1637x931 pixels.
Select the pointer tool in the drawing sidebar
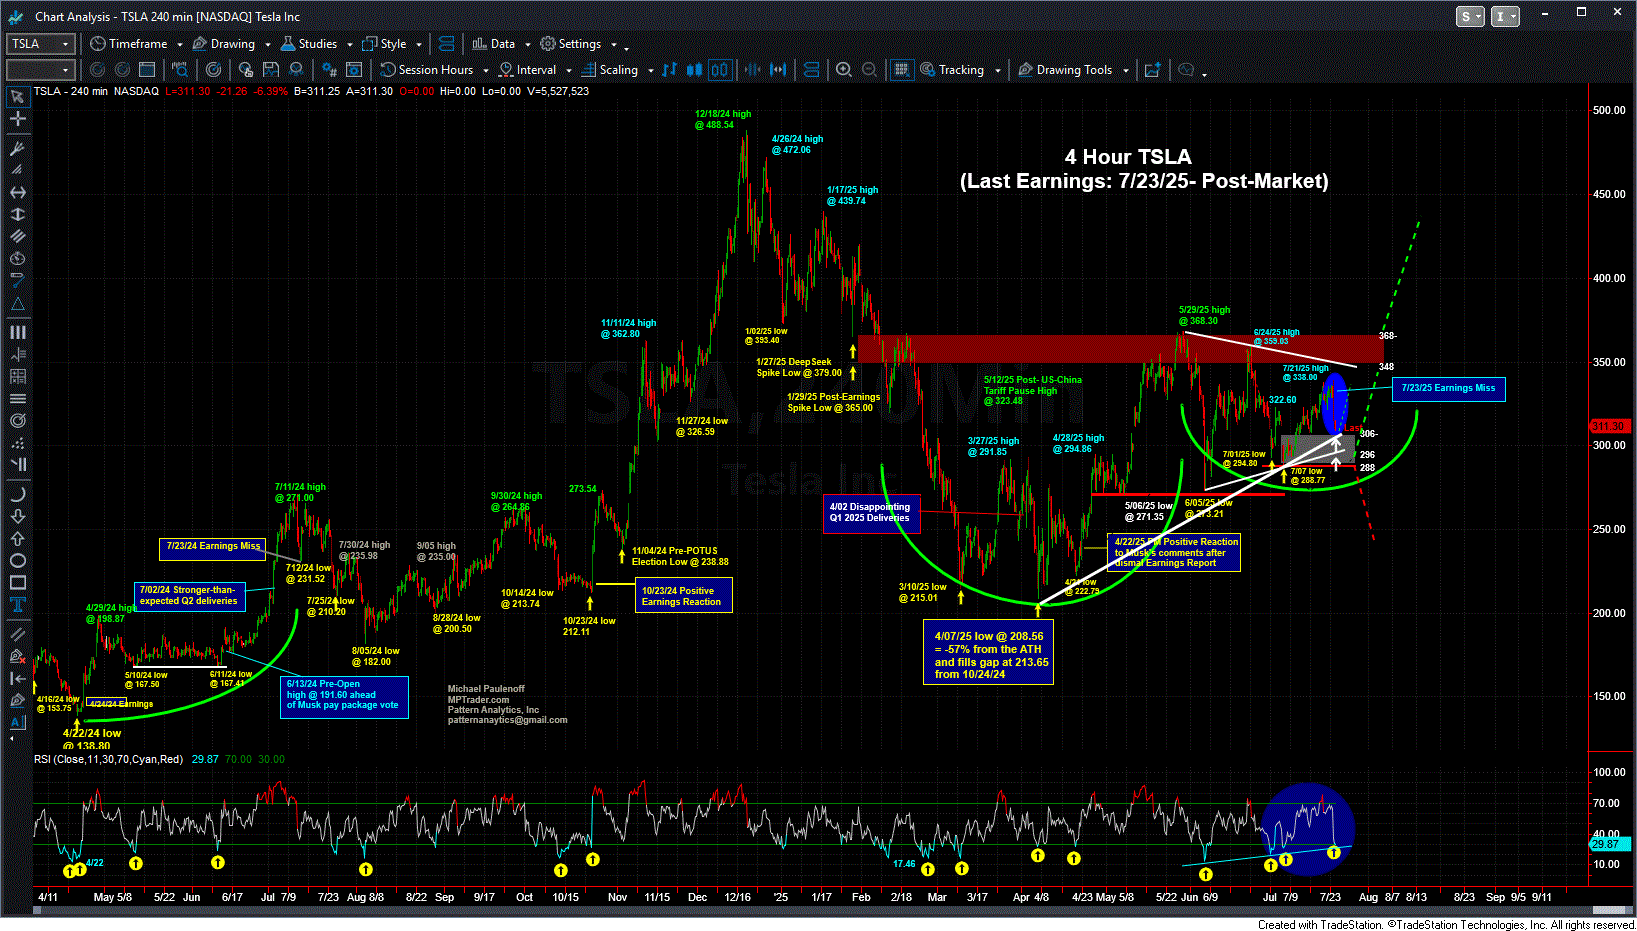coord(17,97)
